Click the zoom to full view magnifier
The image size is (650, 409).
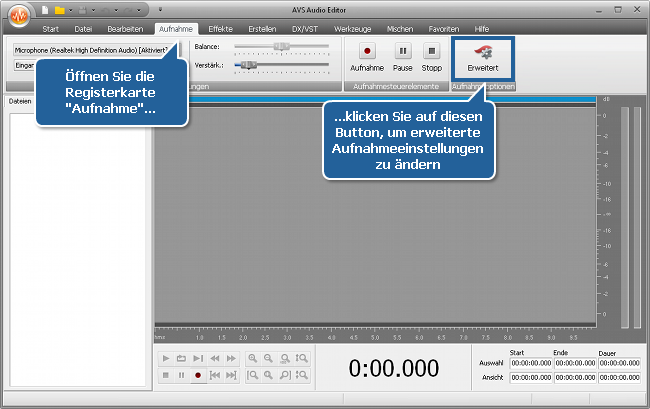285,358
